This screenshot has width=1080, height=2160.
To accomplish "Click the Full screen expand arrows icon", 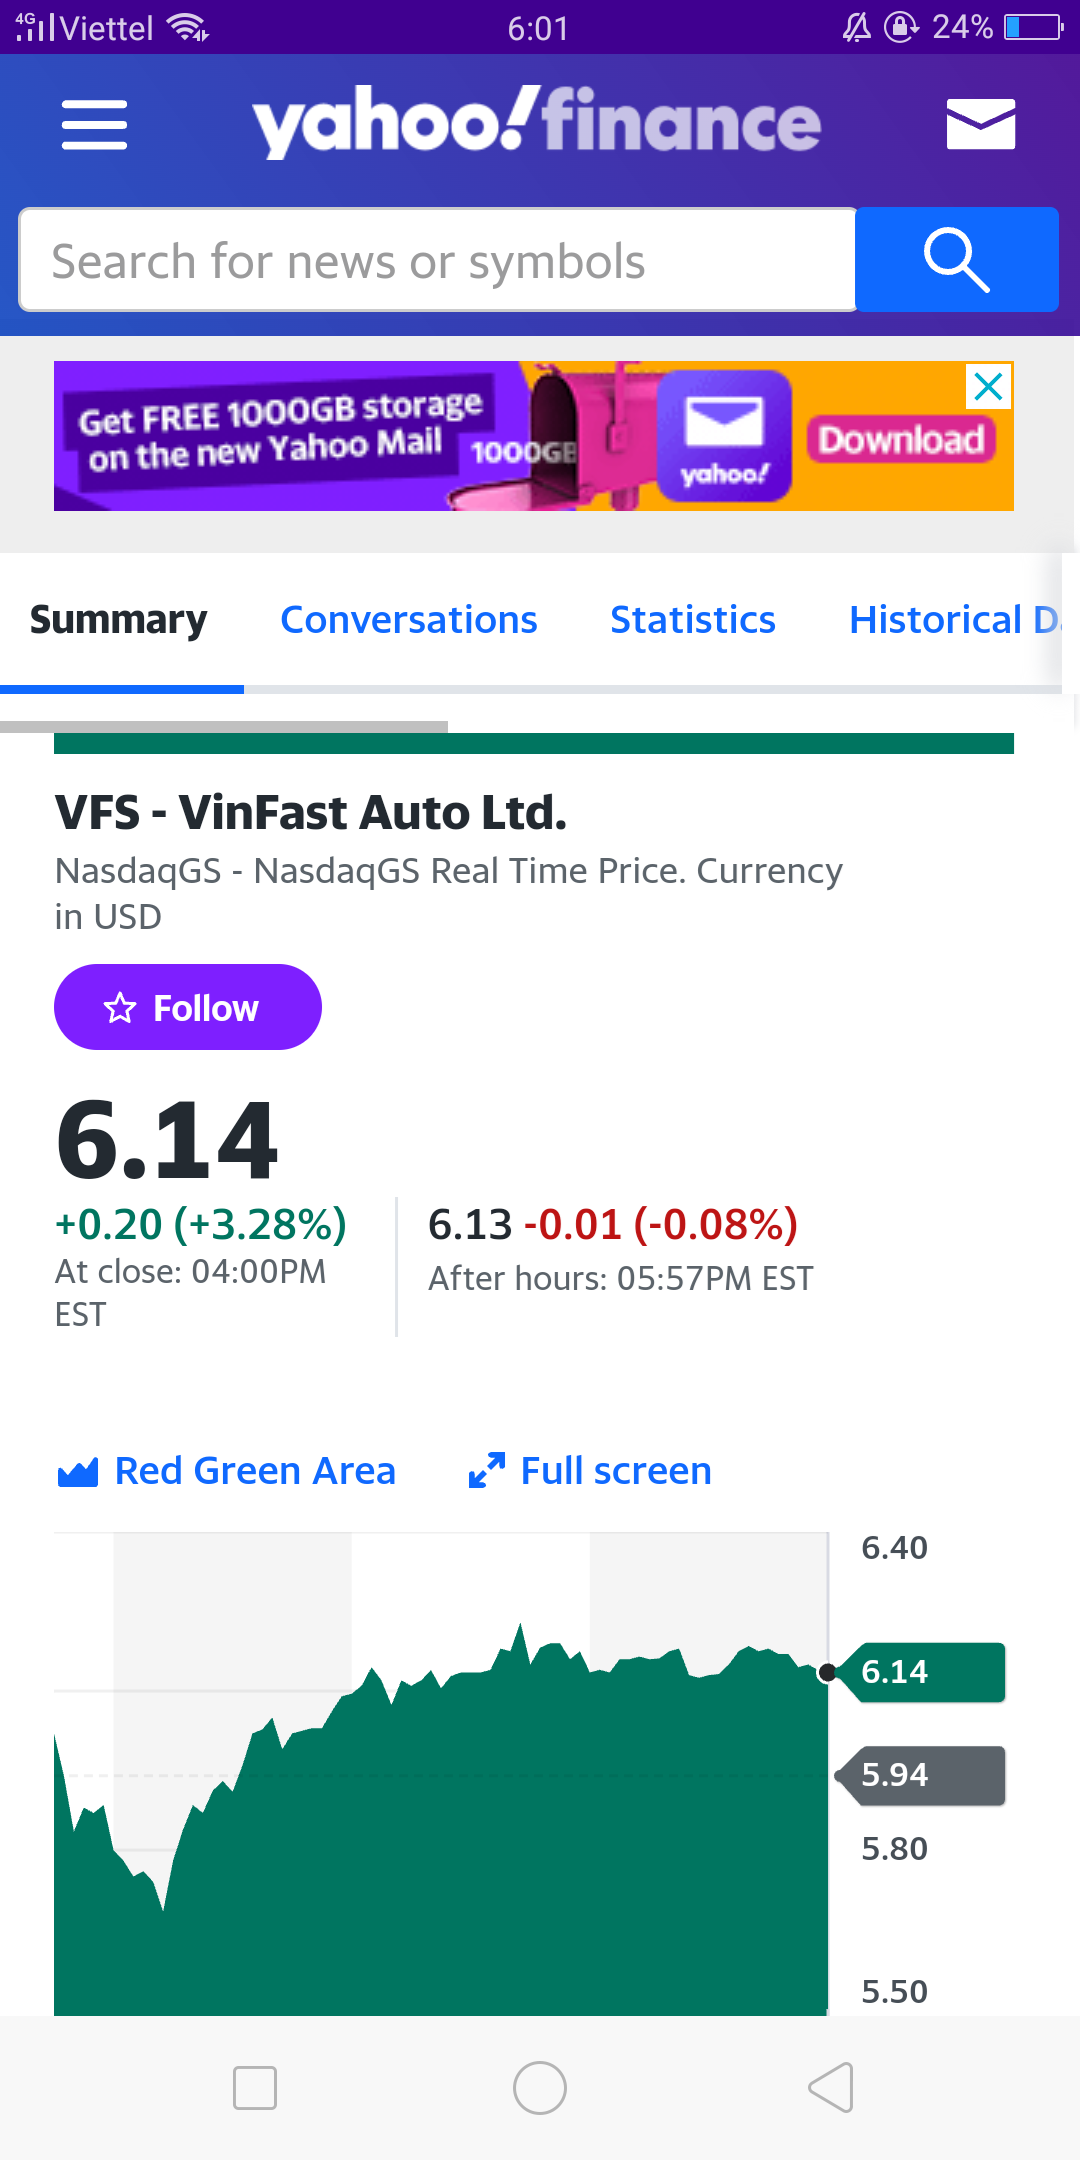I will [x=487, y=1470].
